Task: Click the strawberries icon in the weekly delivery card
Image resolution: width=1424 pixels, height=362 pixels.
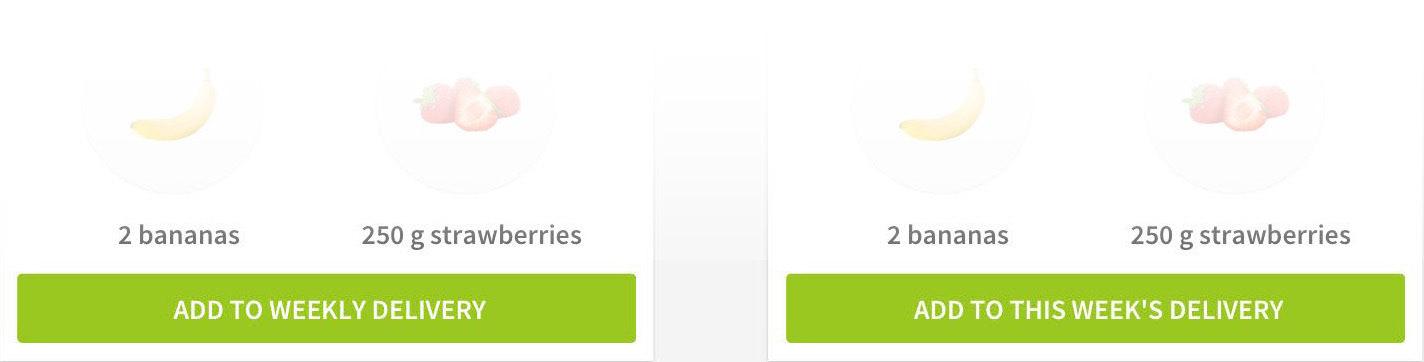Action: click(468, 104)
